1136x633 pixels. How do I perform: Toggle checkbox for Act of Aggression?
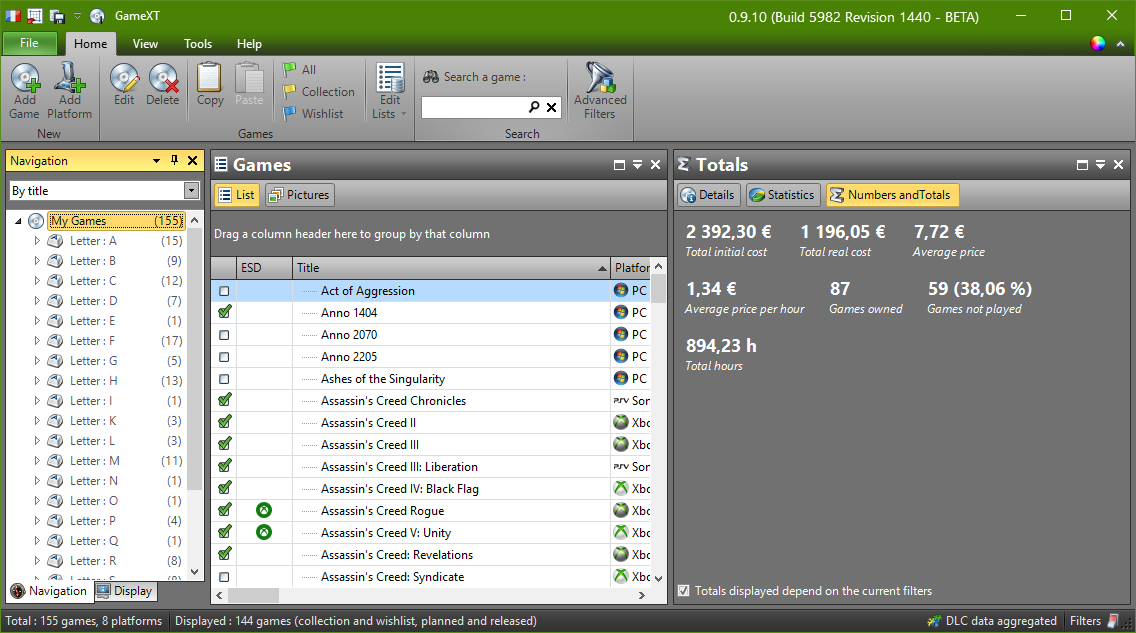pyautogui.click(x=224, y=291)
